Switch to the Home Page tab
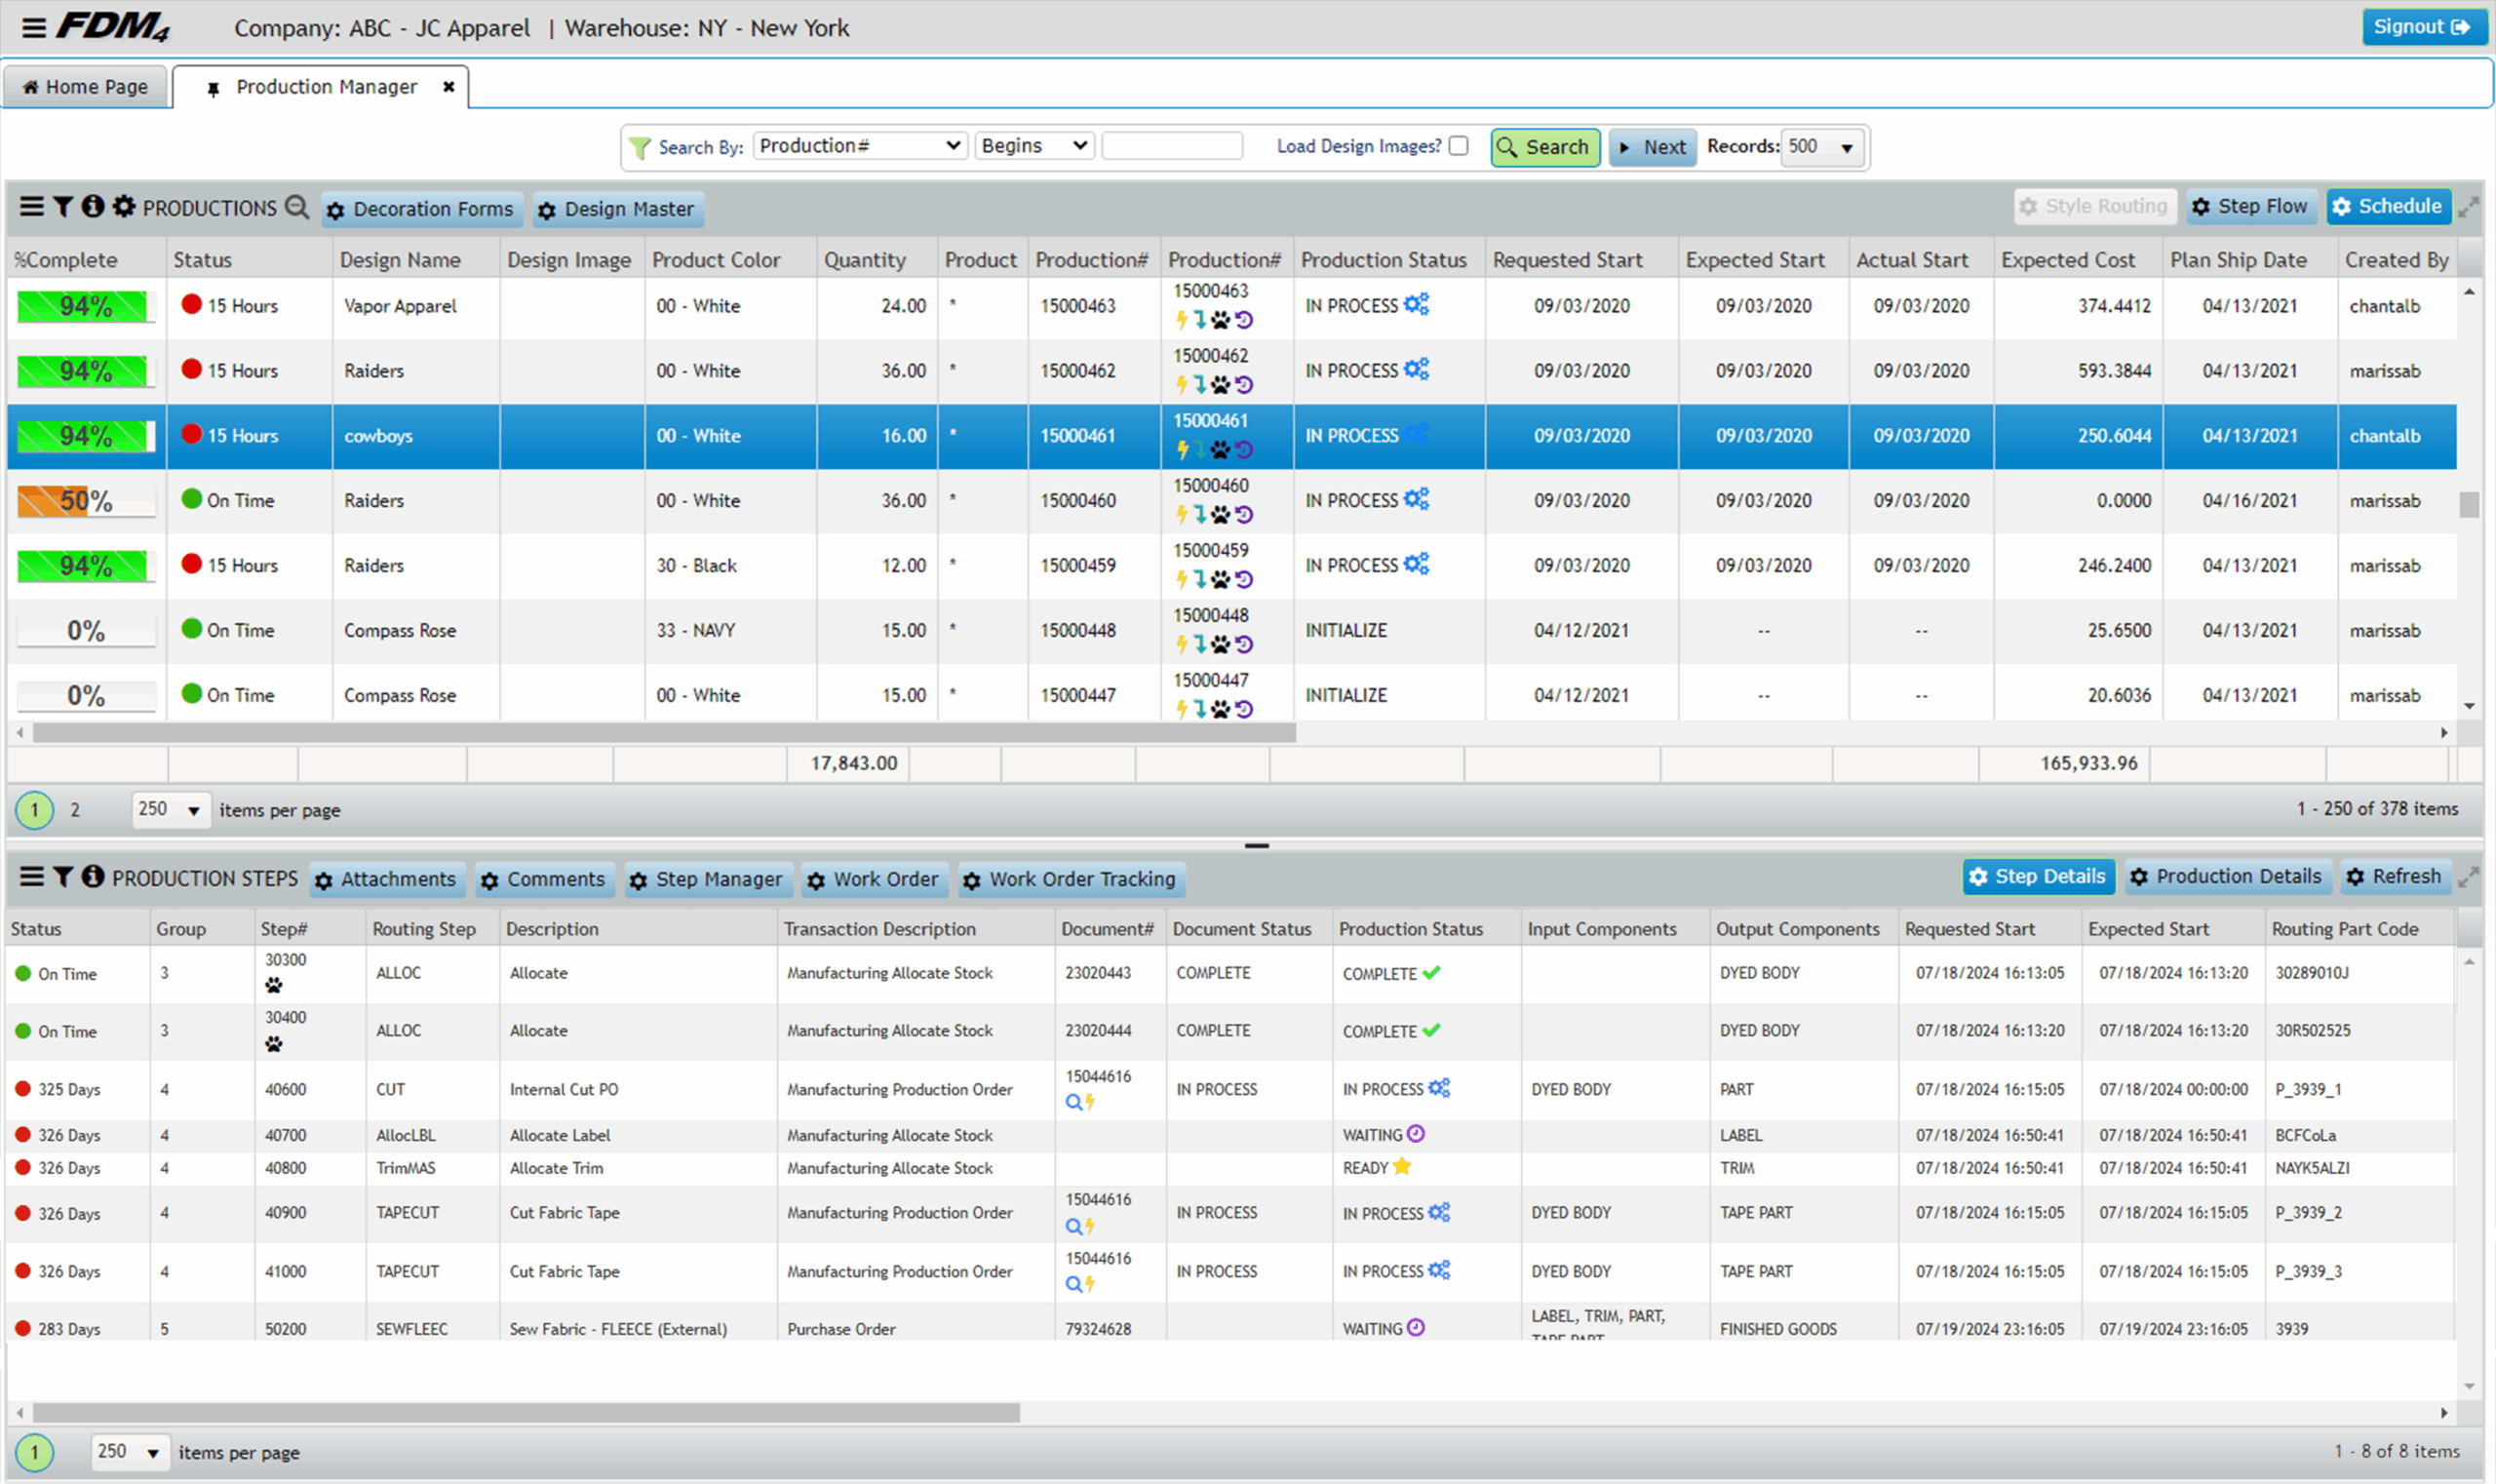 [86, 87]
